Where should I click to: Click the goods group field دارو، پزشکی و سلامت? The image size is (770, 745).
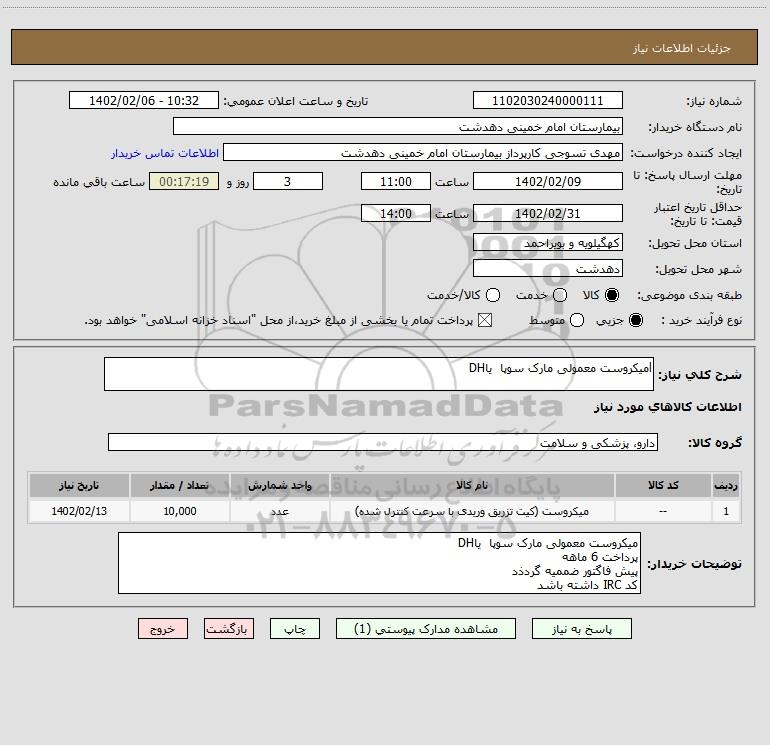pos(383,442)
